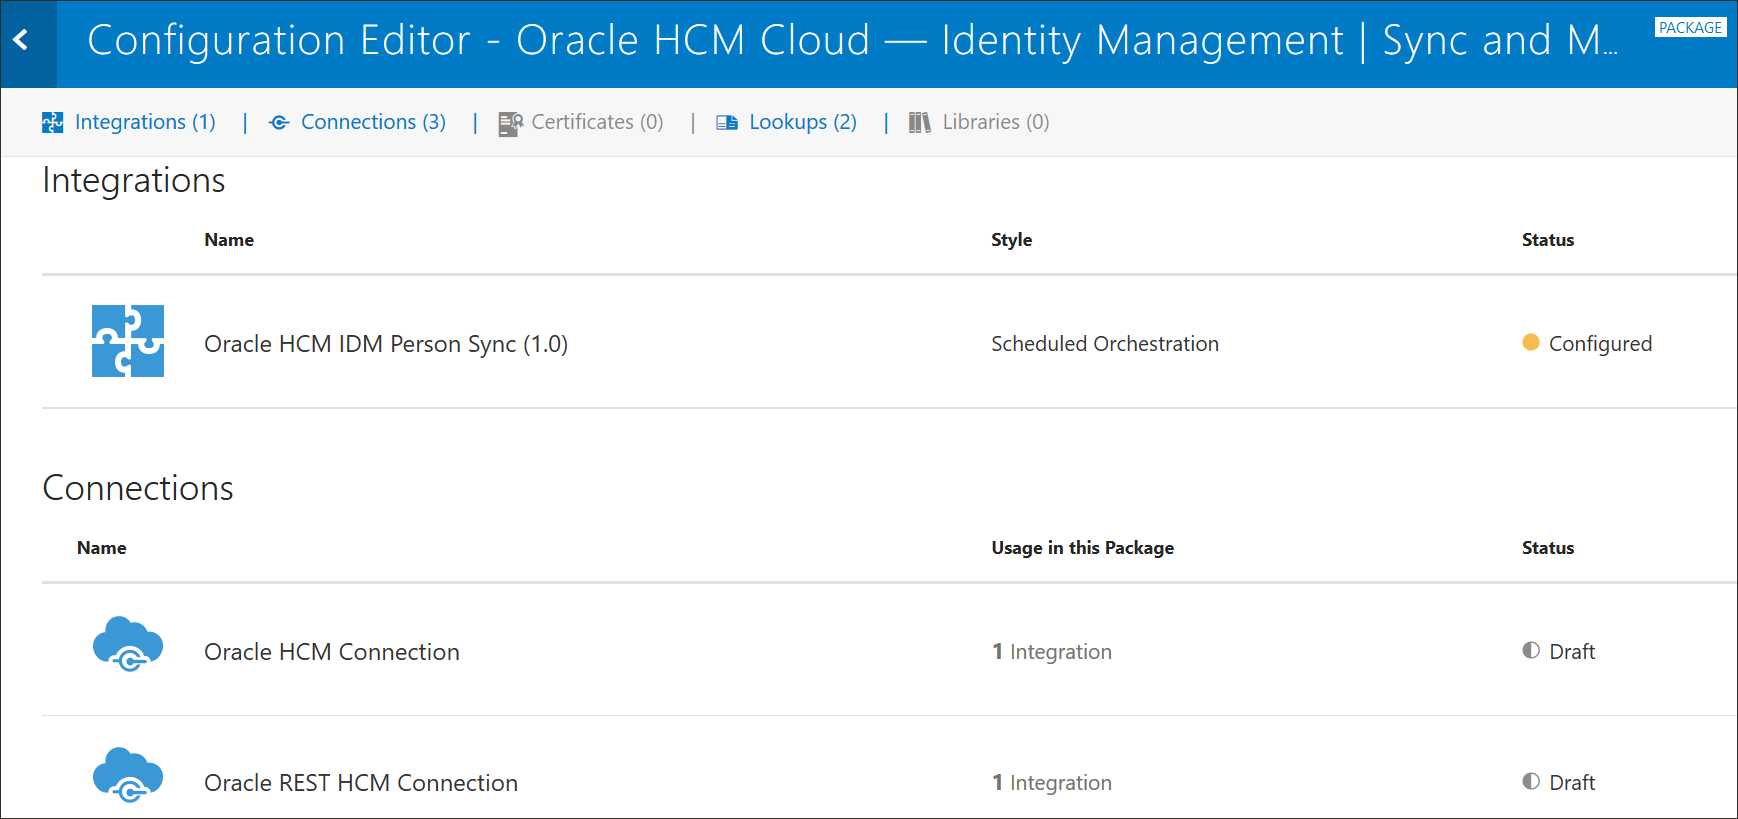The height and width of the screenshot is (819, 1738).
Task: Click the Draft status of Oracle HCM Connection
Action: [1571, 652]
